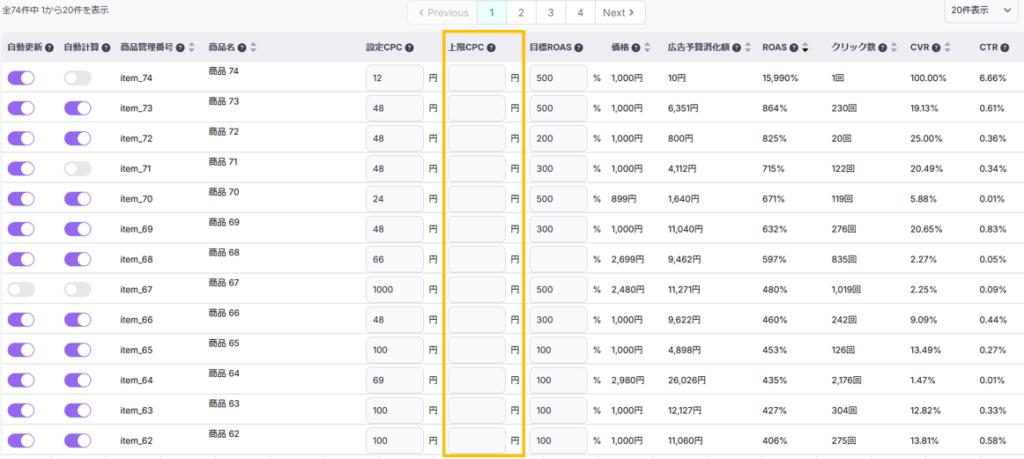Click help icon beside 上限CPC header
The image size is (1024, 459).
(492, 48)
